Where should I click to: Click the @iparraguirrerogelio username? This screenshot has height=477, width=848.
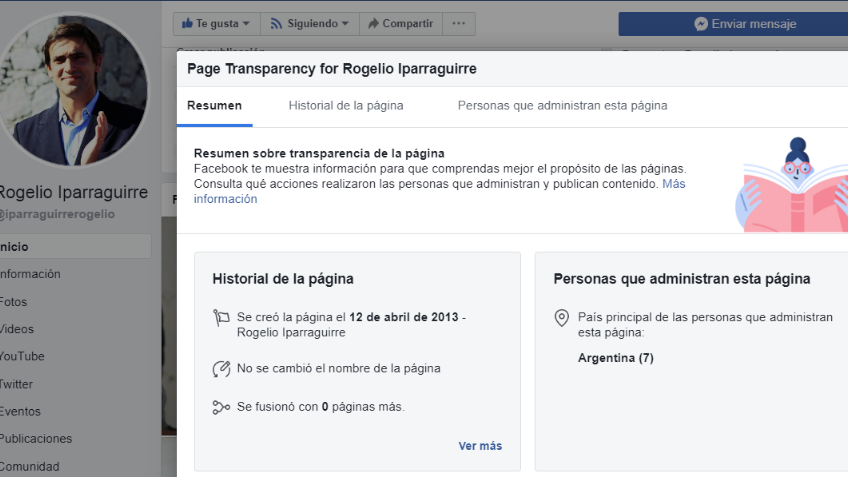(57, 214)
